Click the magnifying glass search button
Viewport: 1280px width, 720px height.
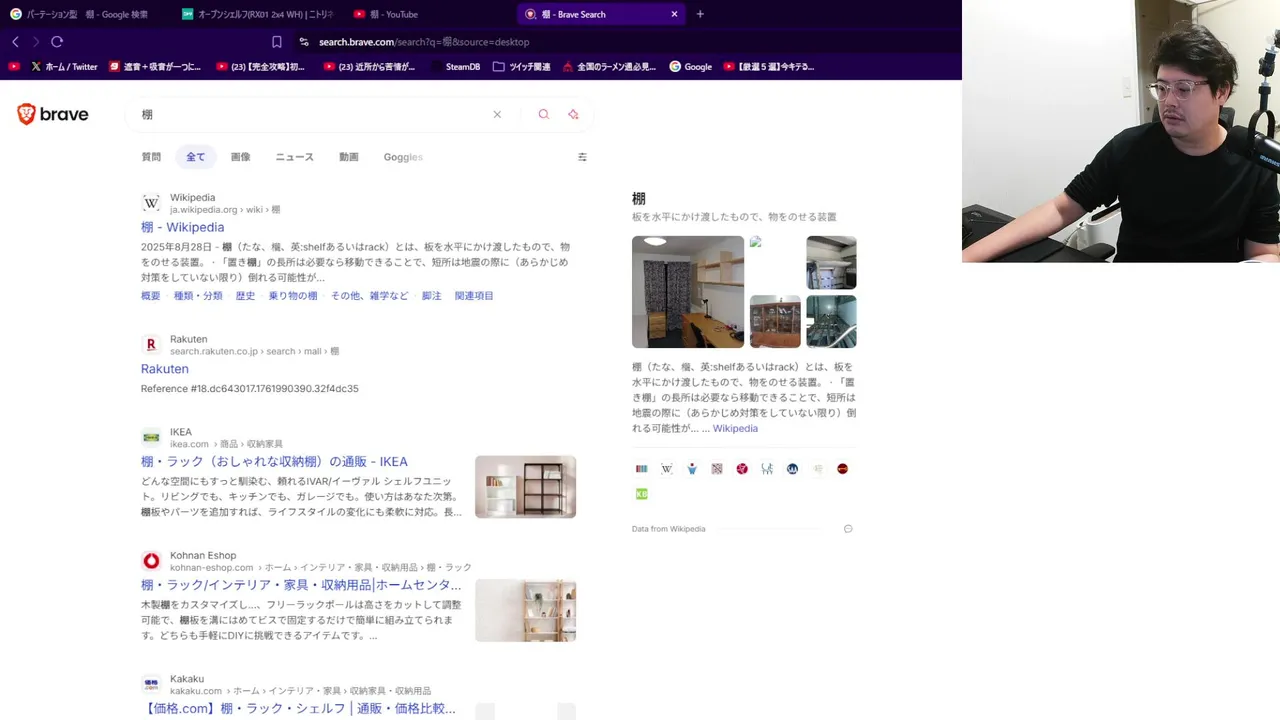[x=544, y=114]
